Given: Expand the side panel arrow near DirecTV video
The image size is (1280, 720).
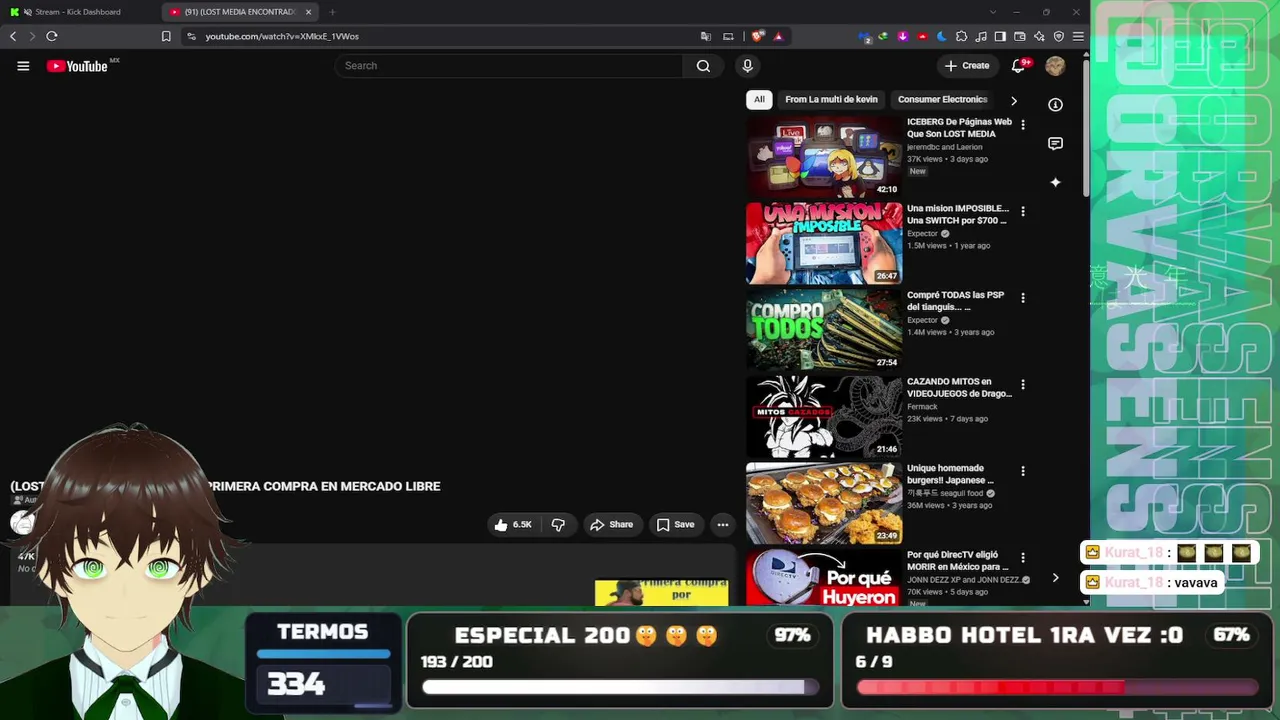Looking at the screenshot, I should click(x=1055, y=578).
